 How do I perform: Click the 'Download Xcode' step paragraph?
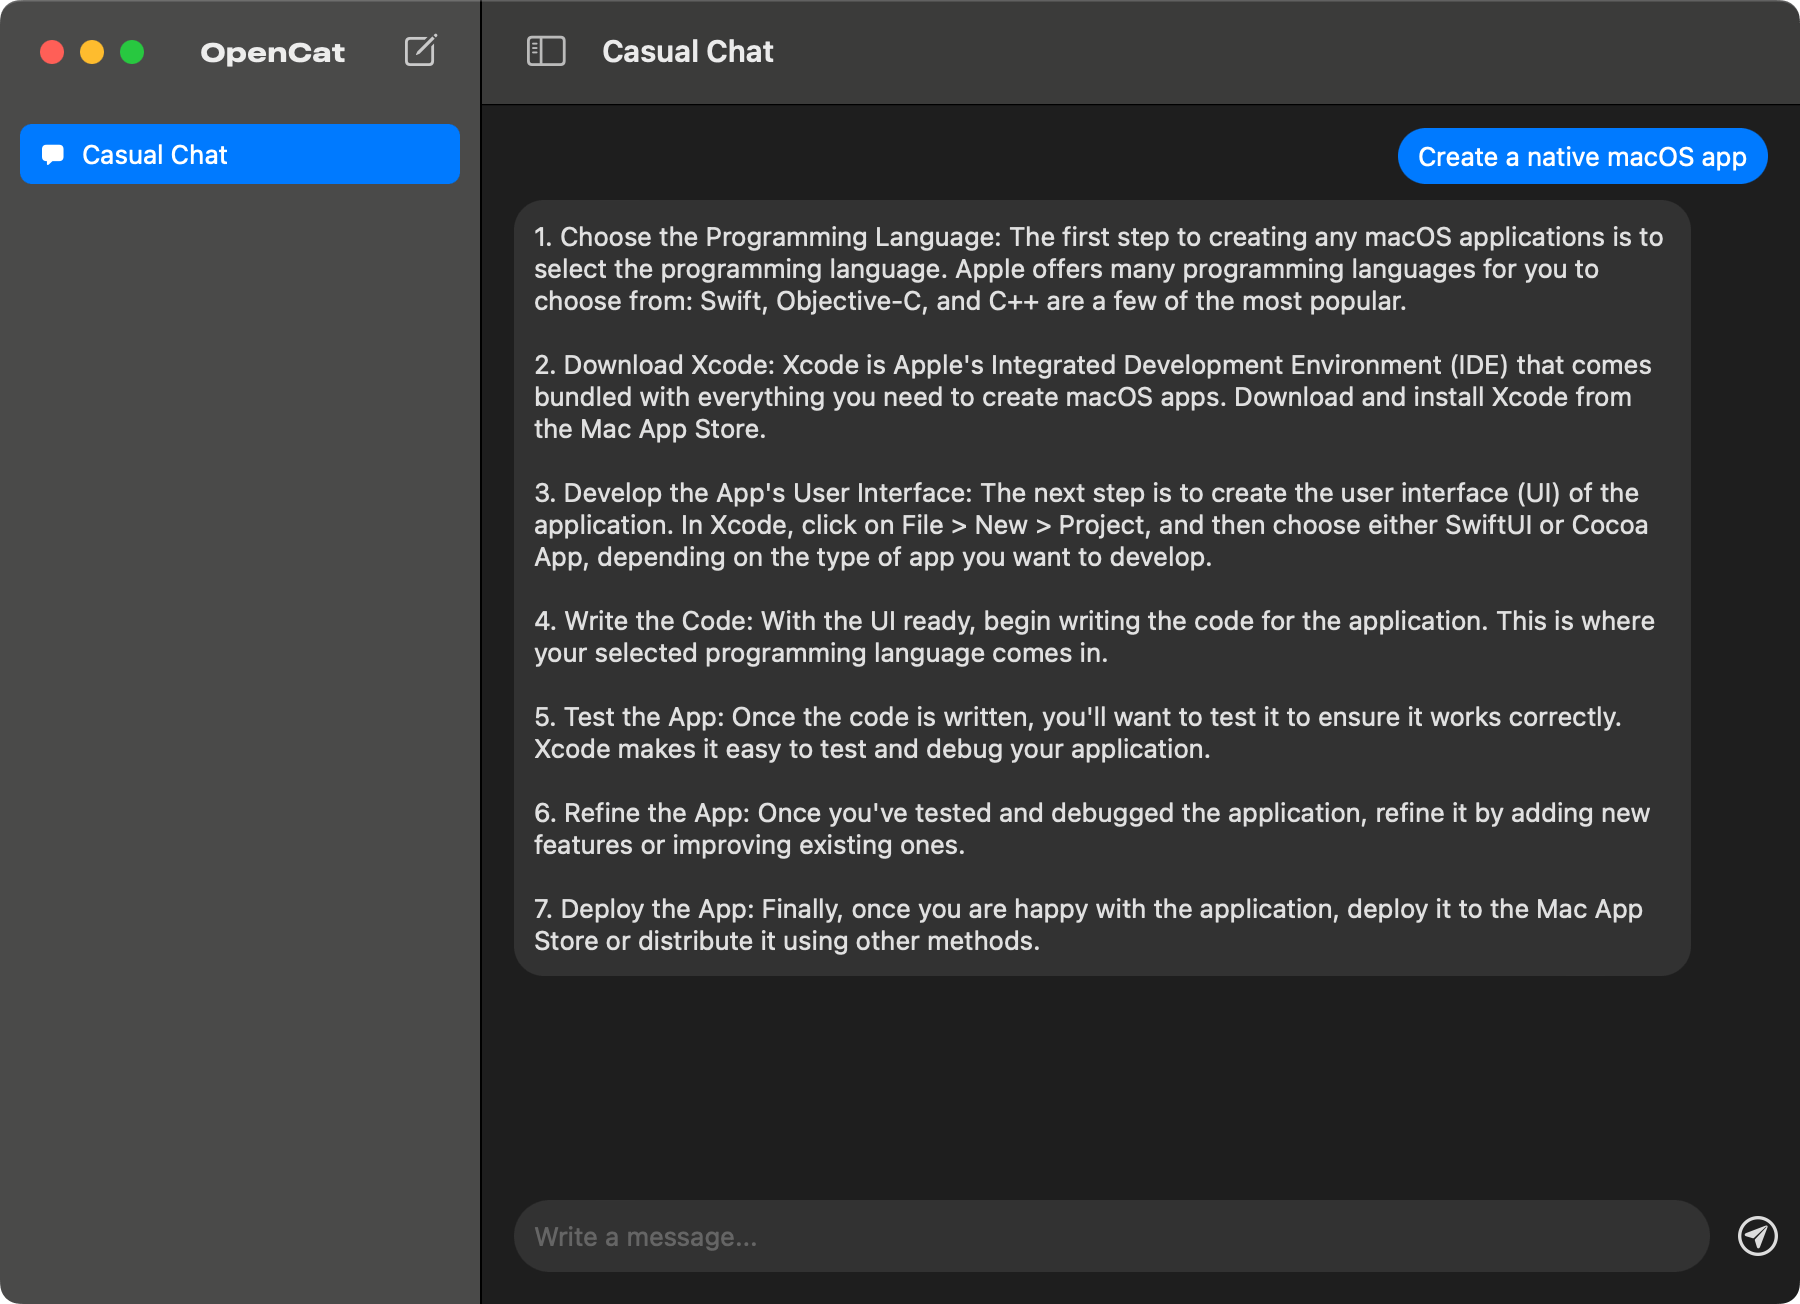(1092, 397)
